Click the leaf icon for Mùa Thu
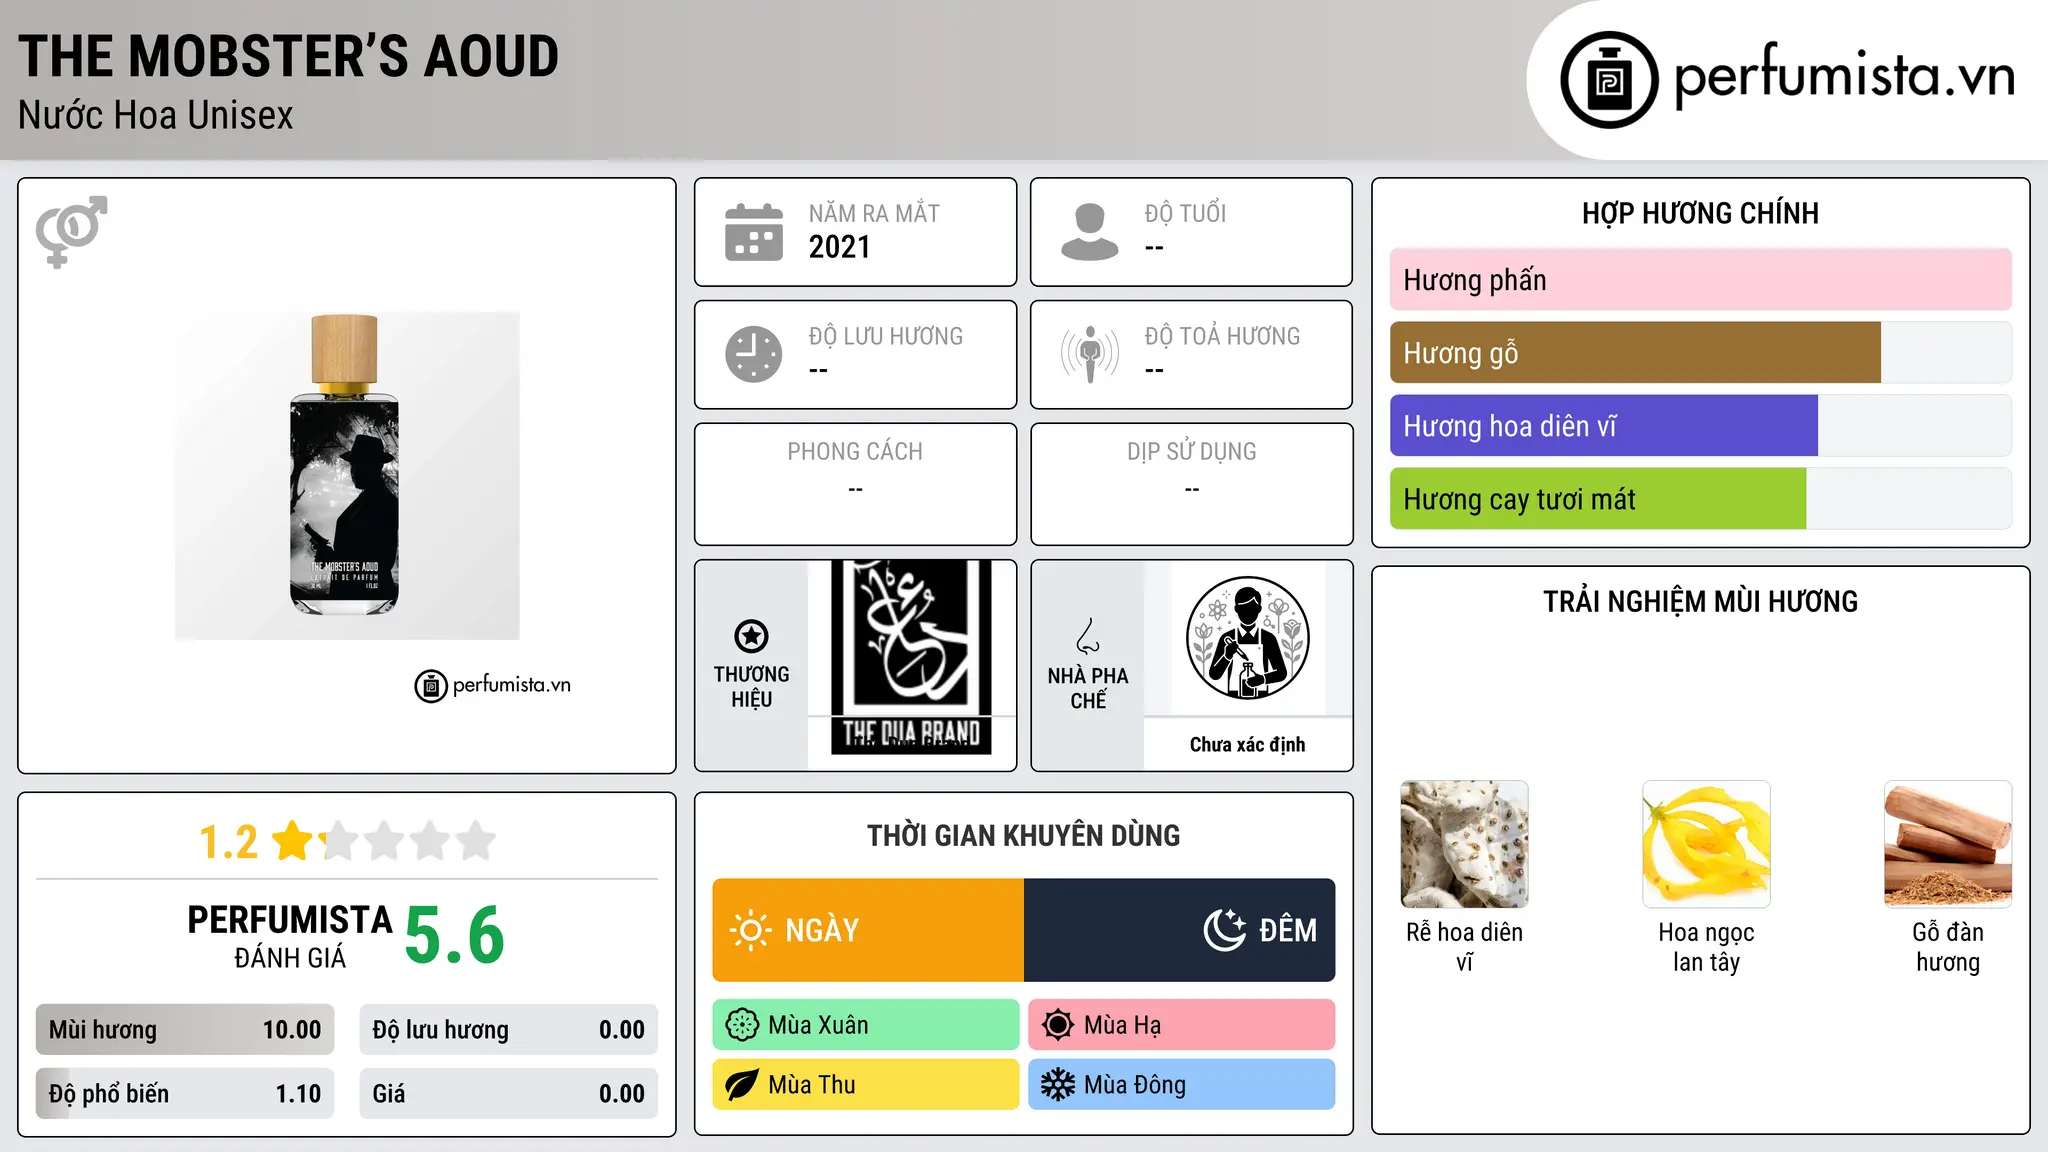The image size is (2048, 1152). 742,1085
